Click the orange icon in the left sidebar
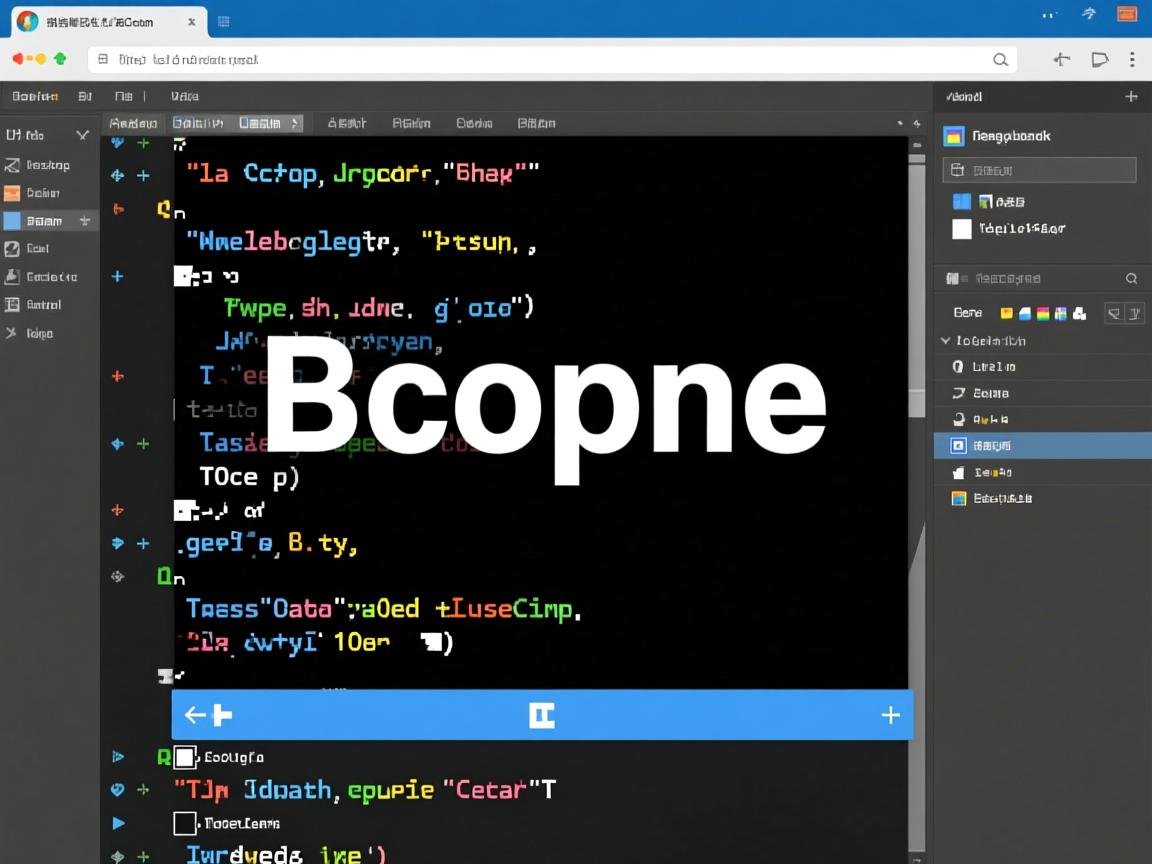This screenshot has height=864, width=1152. (12, 193)
